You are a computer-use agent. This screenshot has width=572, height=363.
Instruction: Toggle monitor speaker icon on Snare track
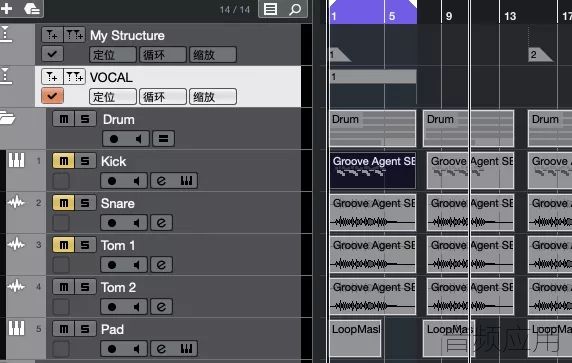point(136,223)
